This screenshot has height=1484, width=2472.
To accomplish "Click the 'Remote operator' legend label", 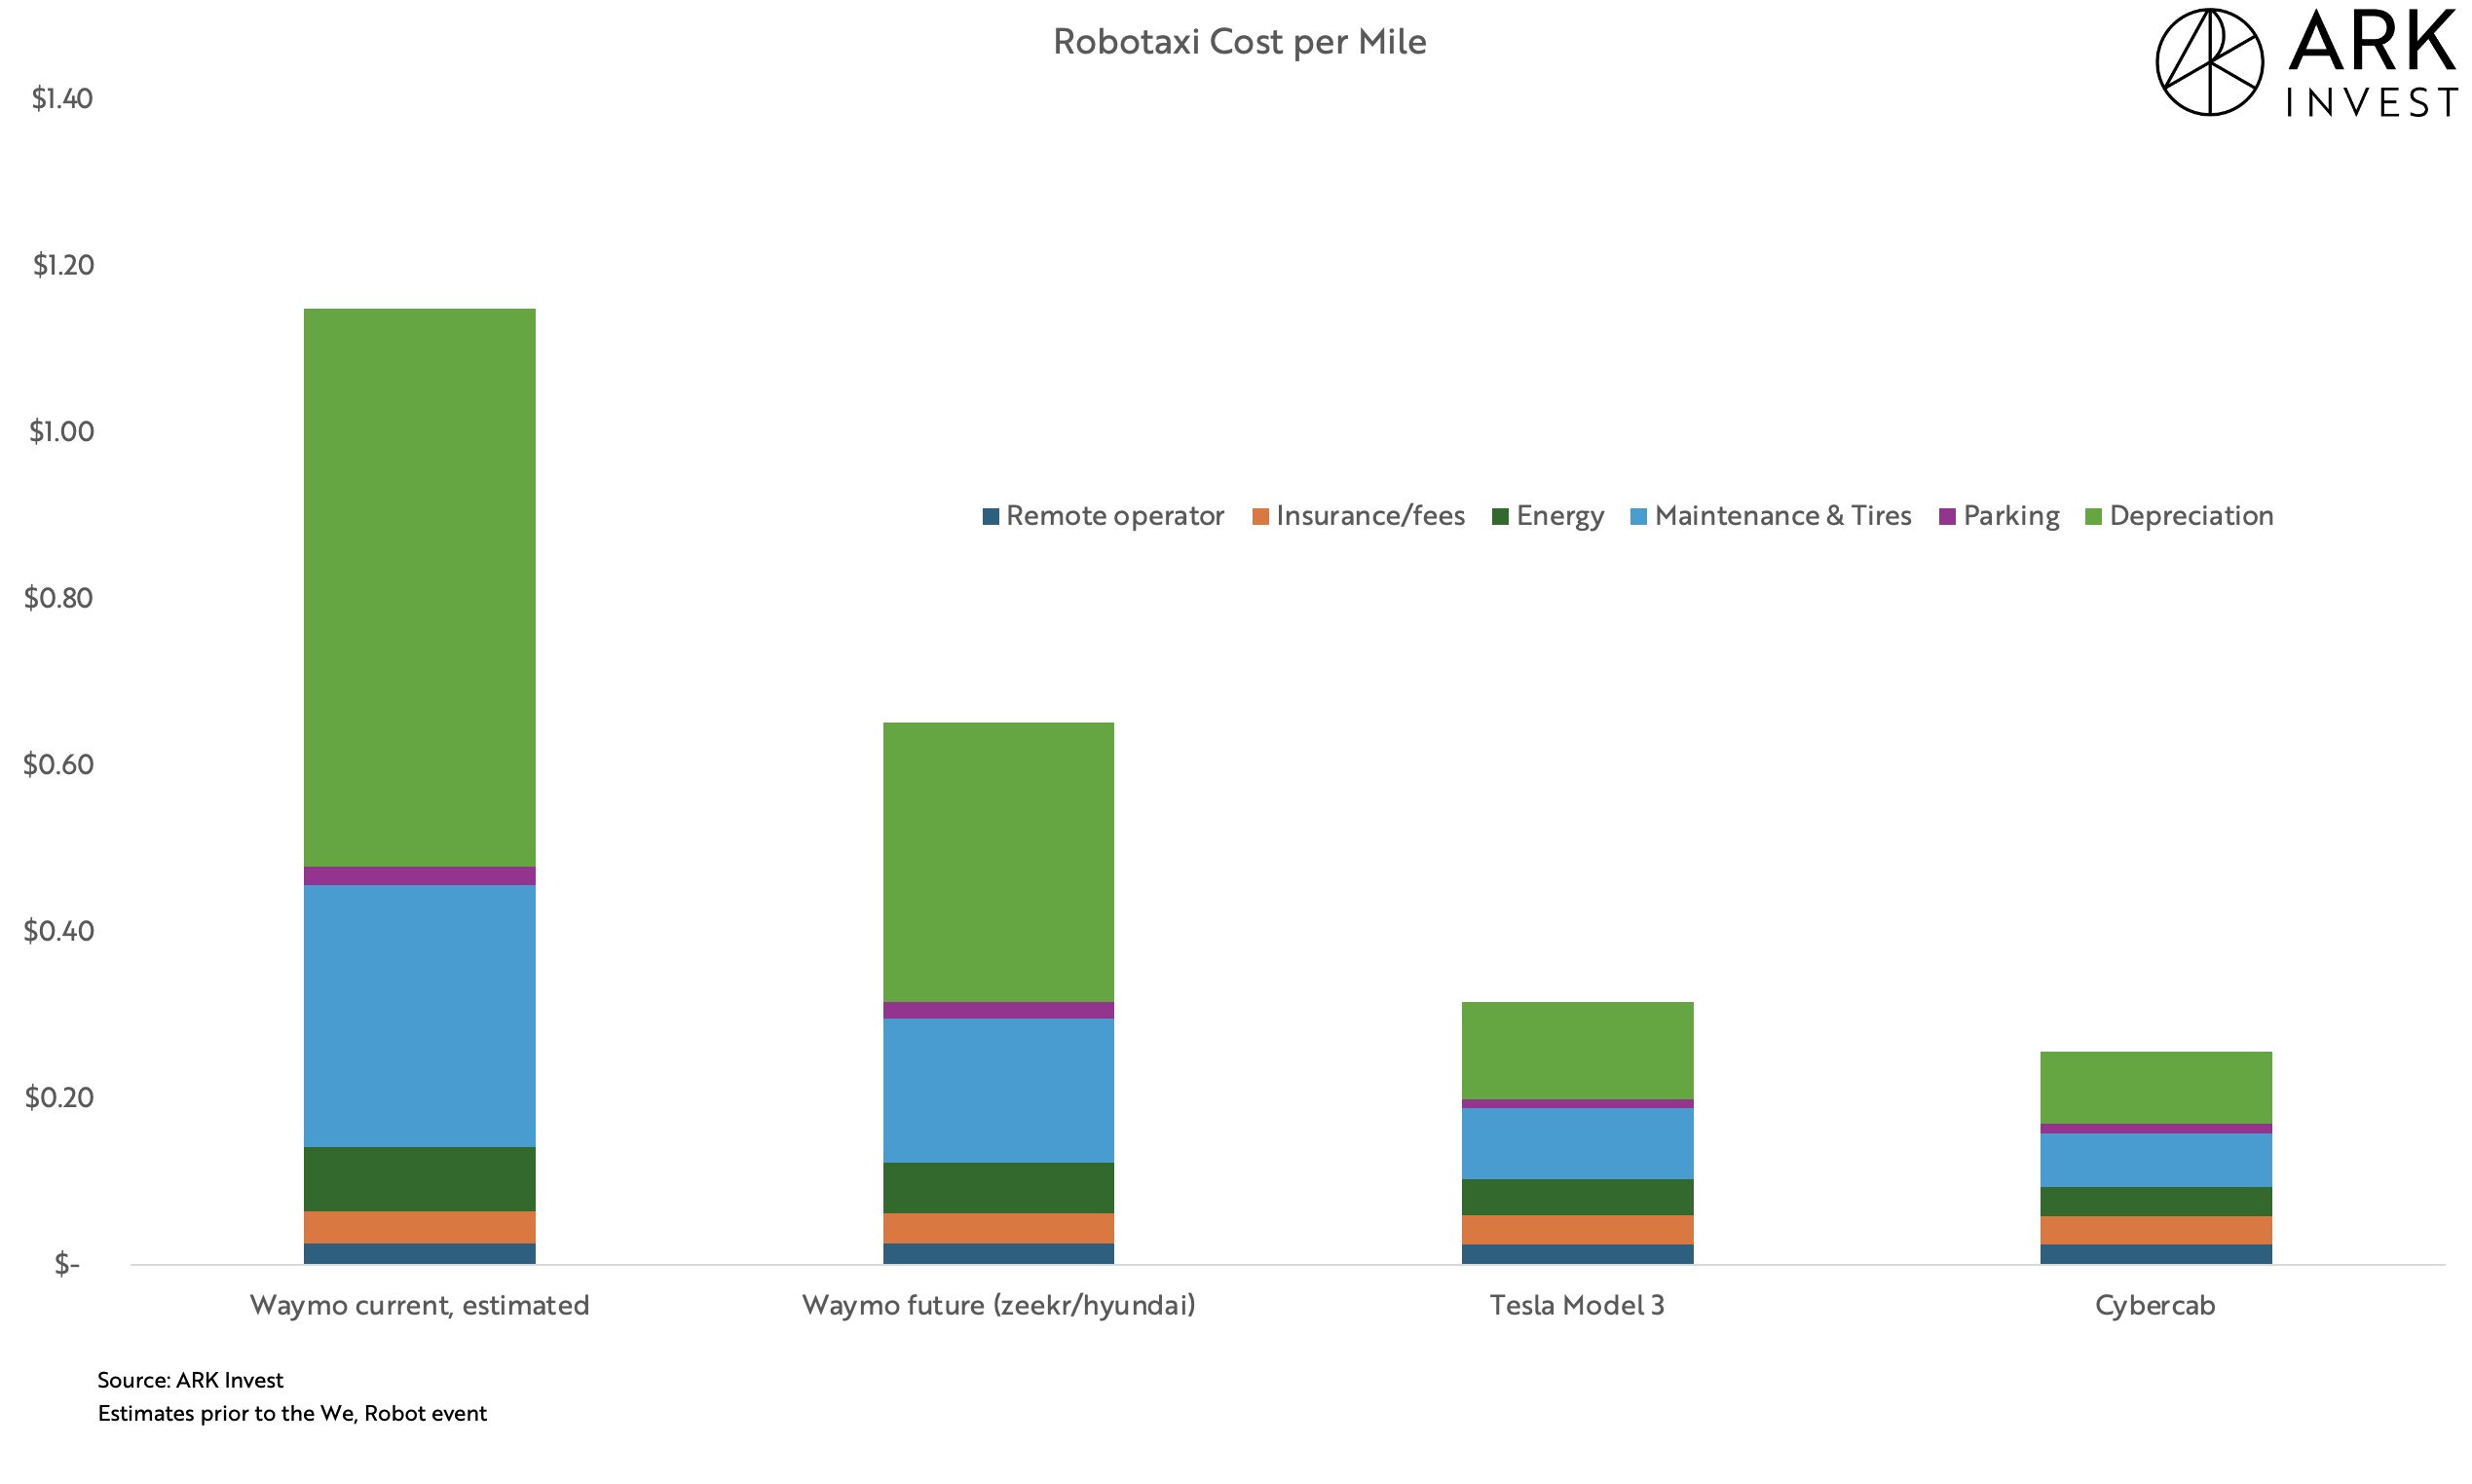I will (x=1115, y=516).
